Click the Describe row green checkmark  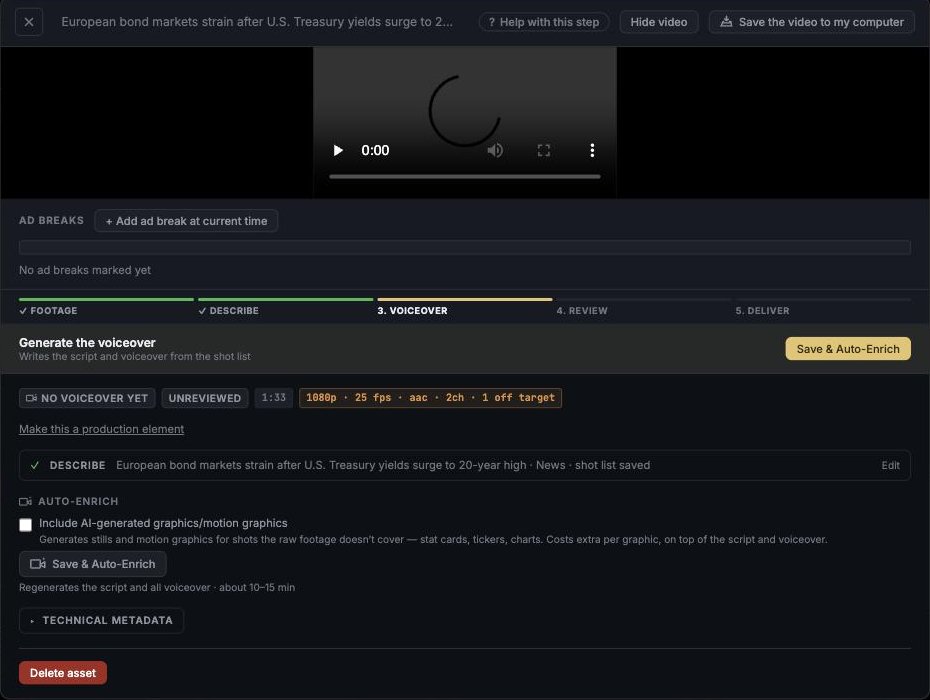(35, 465)
